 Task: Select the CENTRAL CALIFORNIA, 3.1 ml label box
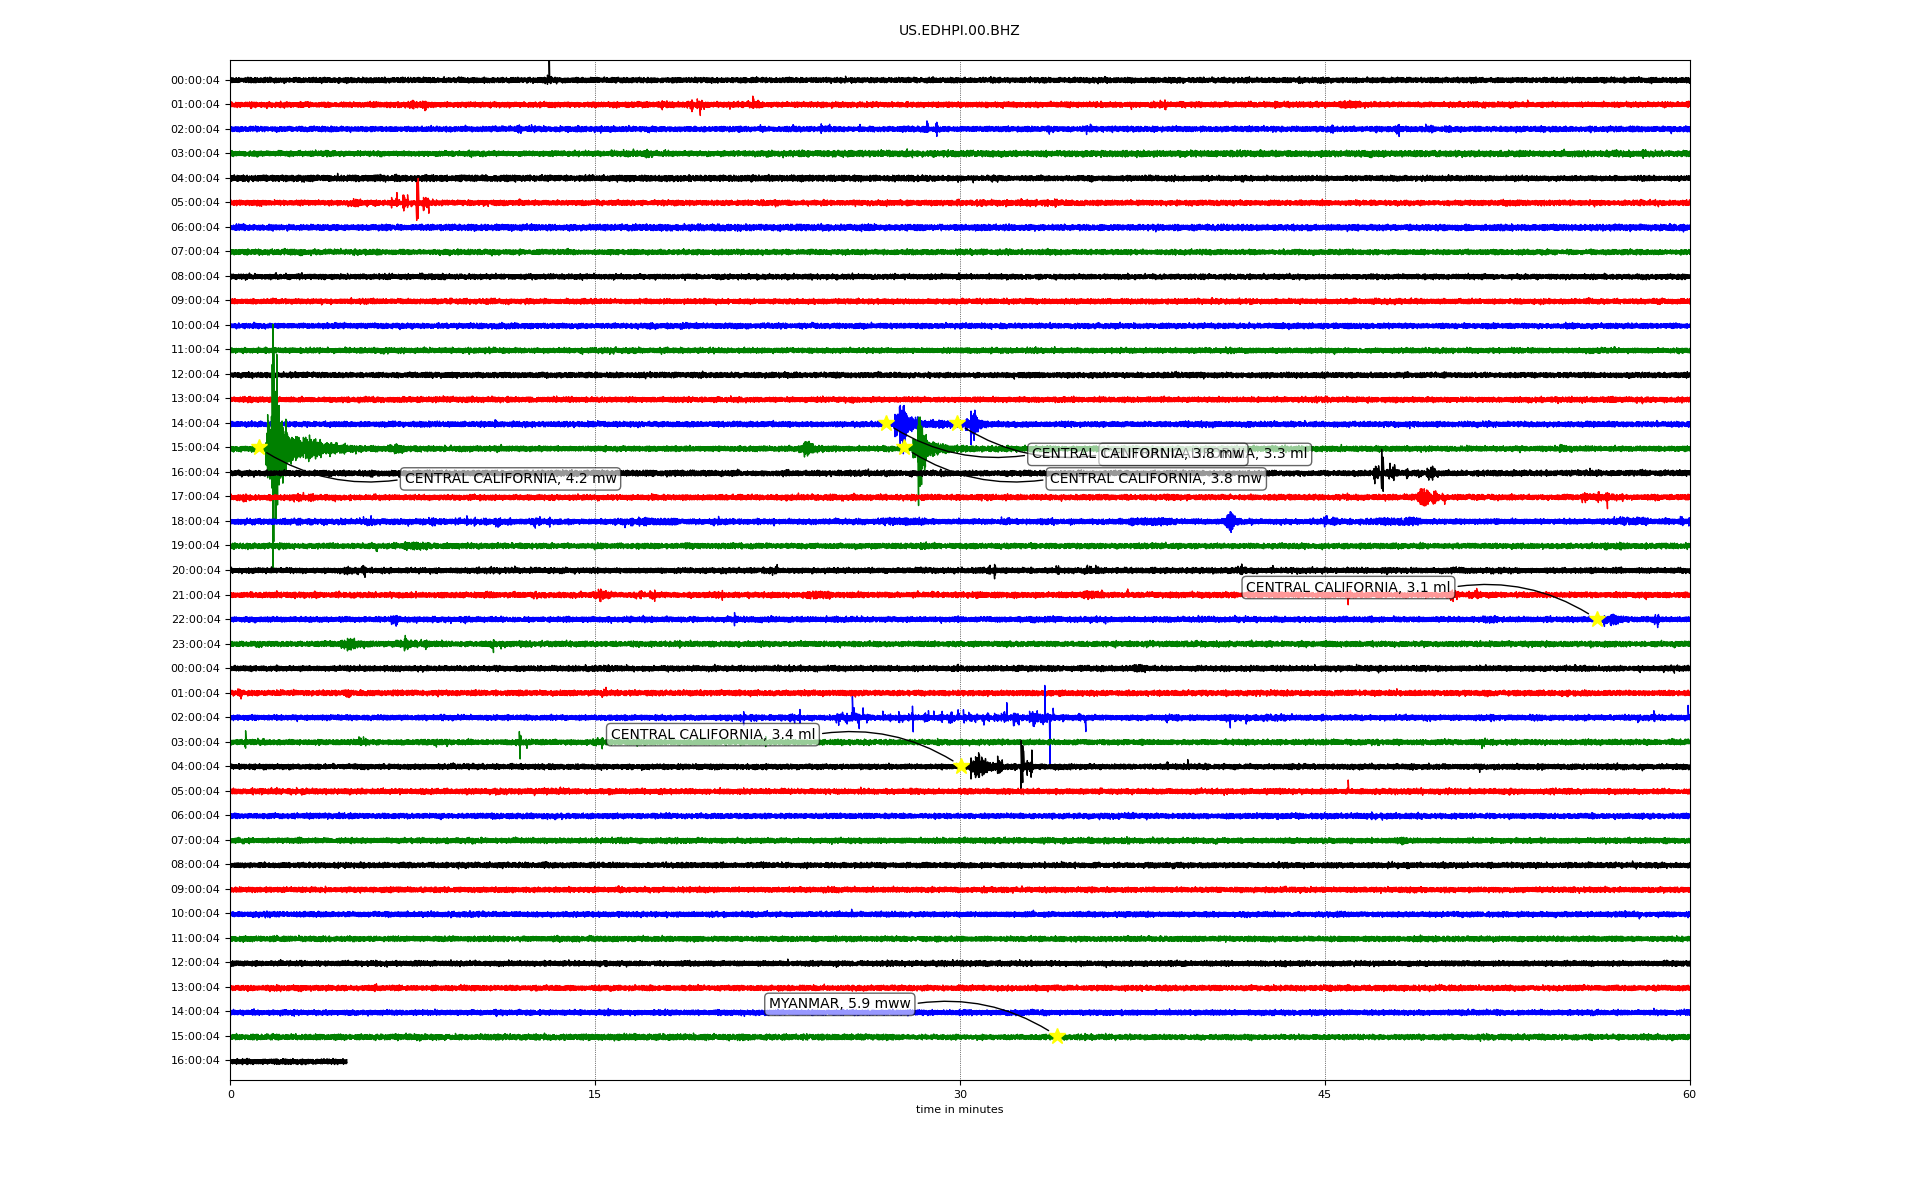1347,588
